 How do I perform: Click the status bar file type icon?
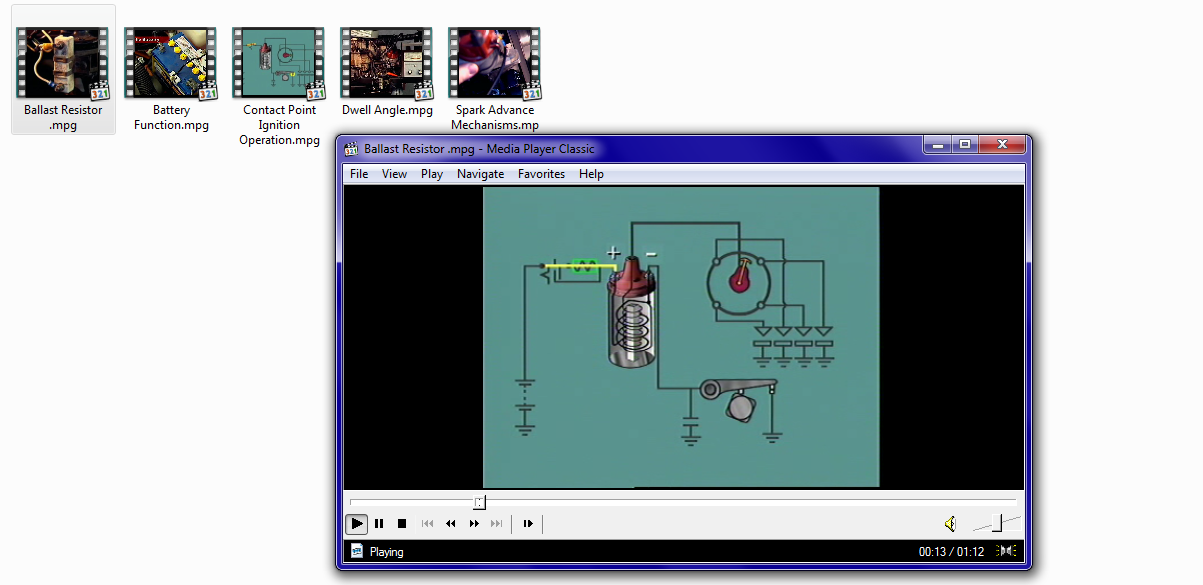356,551
